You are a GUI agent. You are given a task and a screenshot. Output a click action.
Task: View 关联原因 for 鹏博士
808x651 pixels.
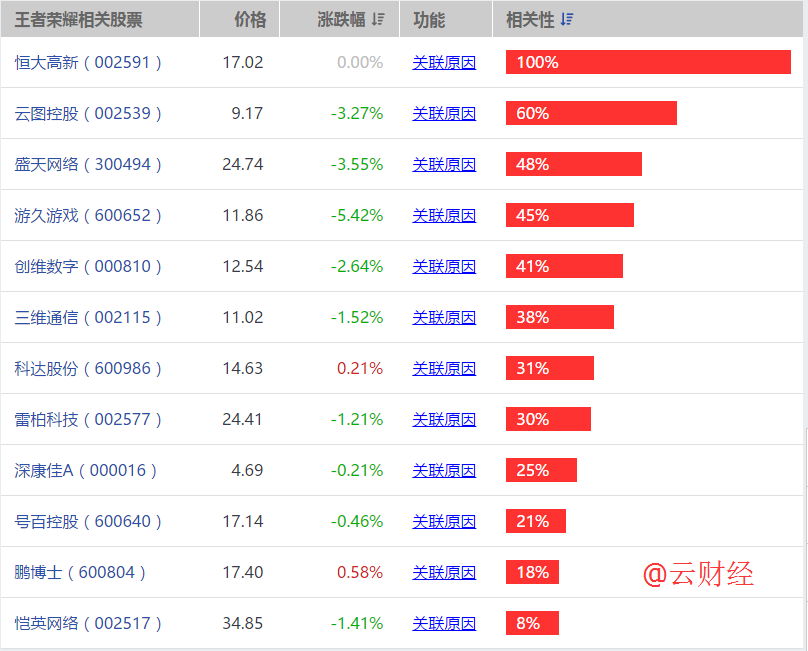pos(444,571)
